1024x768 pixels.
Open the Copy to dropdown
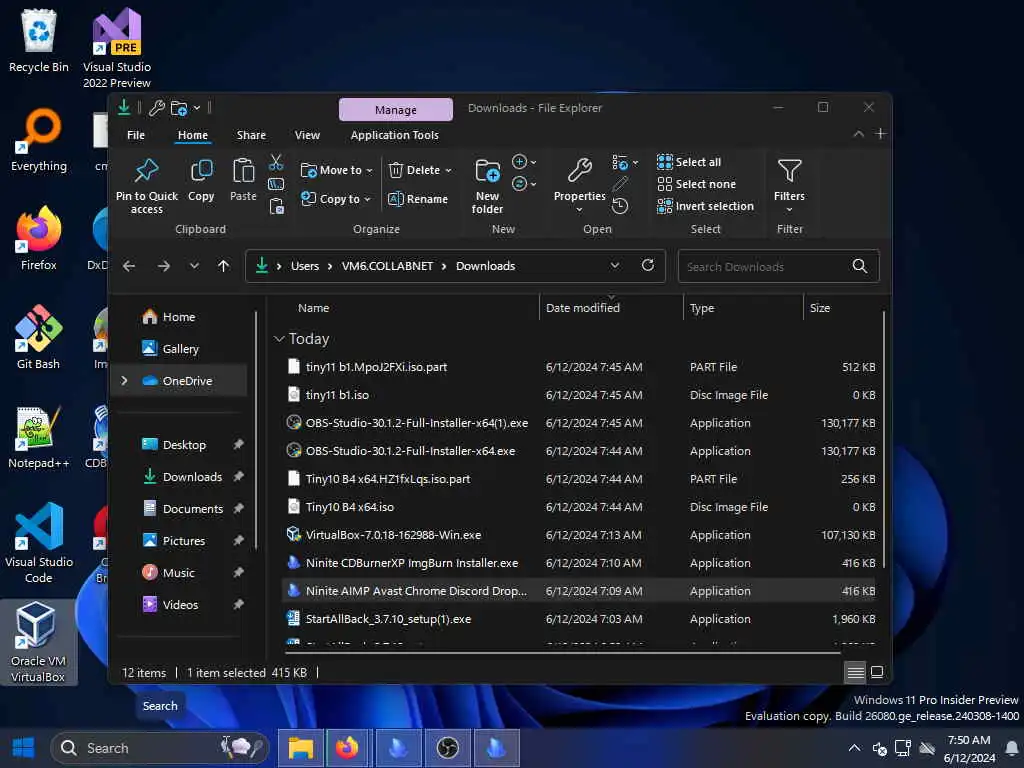click(x=336, y=199)
